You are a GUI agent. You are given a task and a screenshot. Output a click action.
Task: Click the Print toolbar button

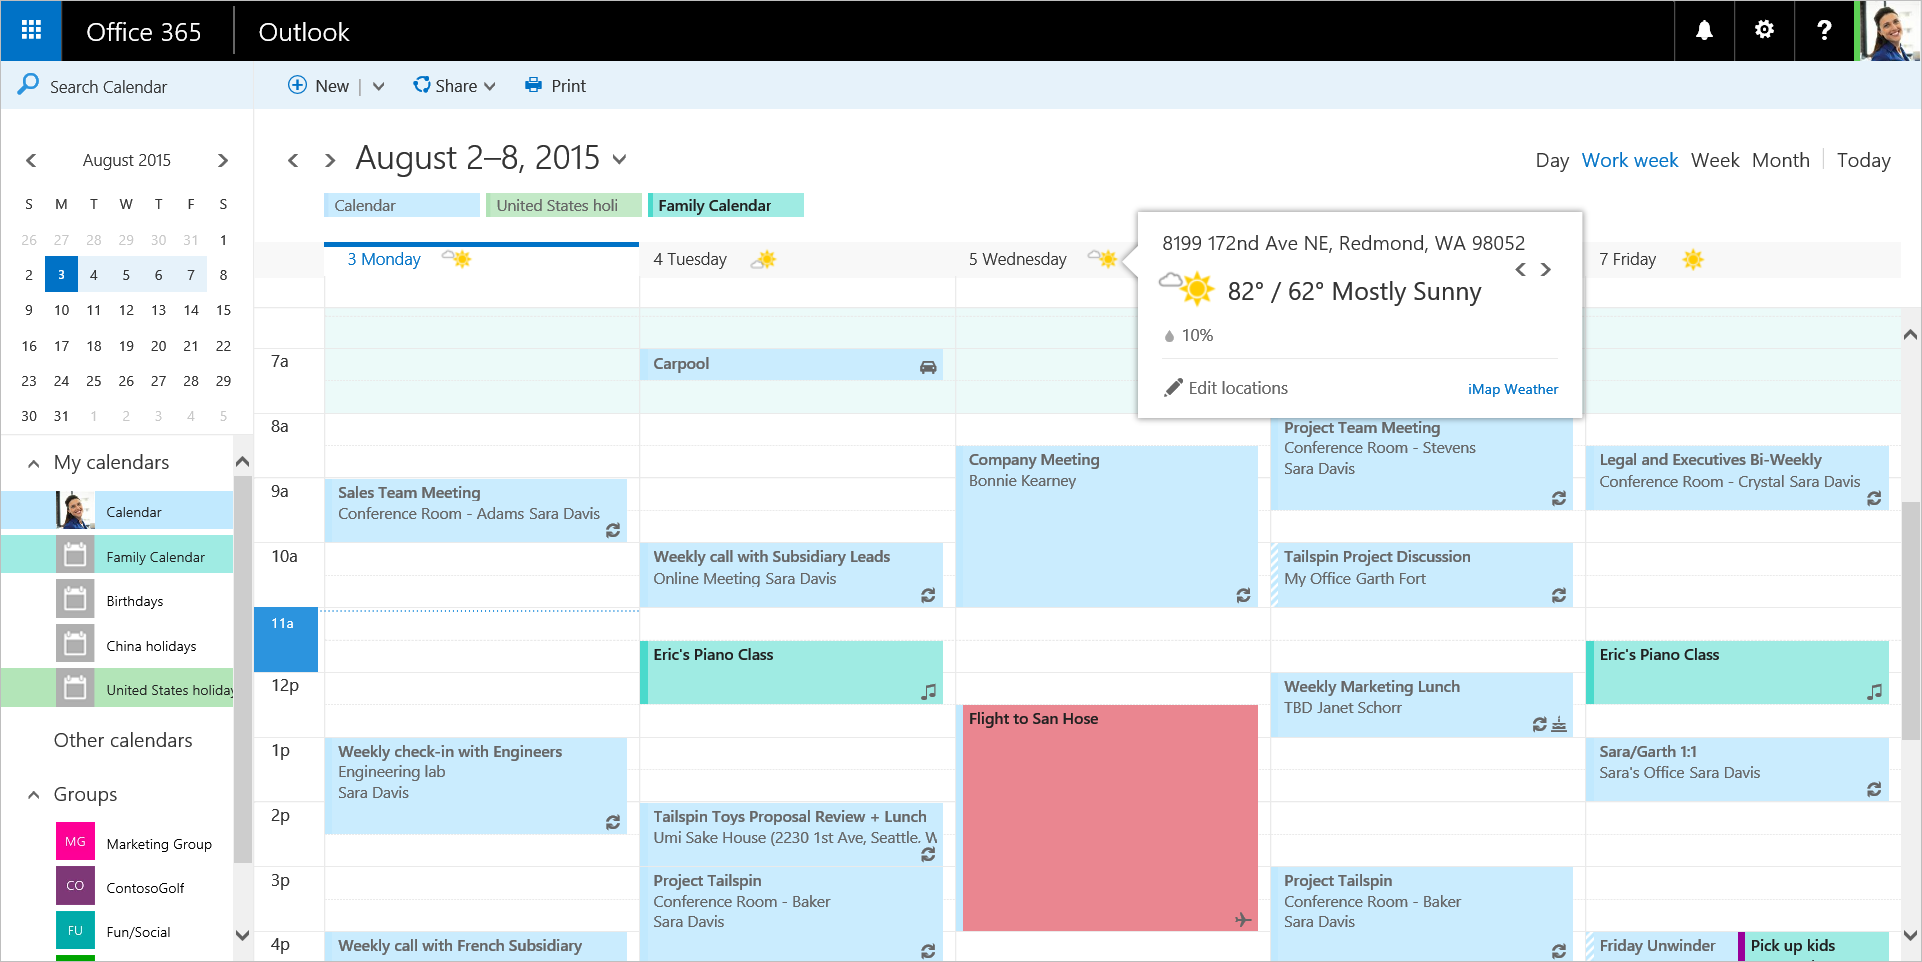[x=556, y=86]
